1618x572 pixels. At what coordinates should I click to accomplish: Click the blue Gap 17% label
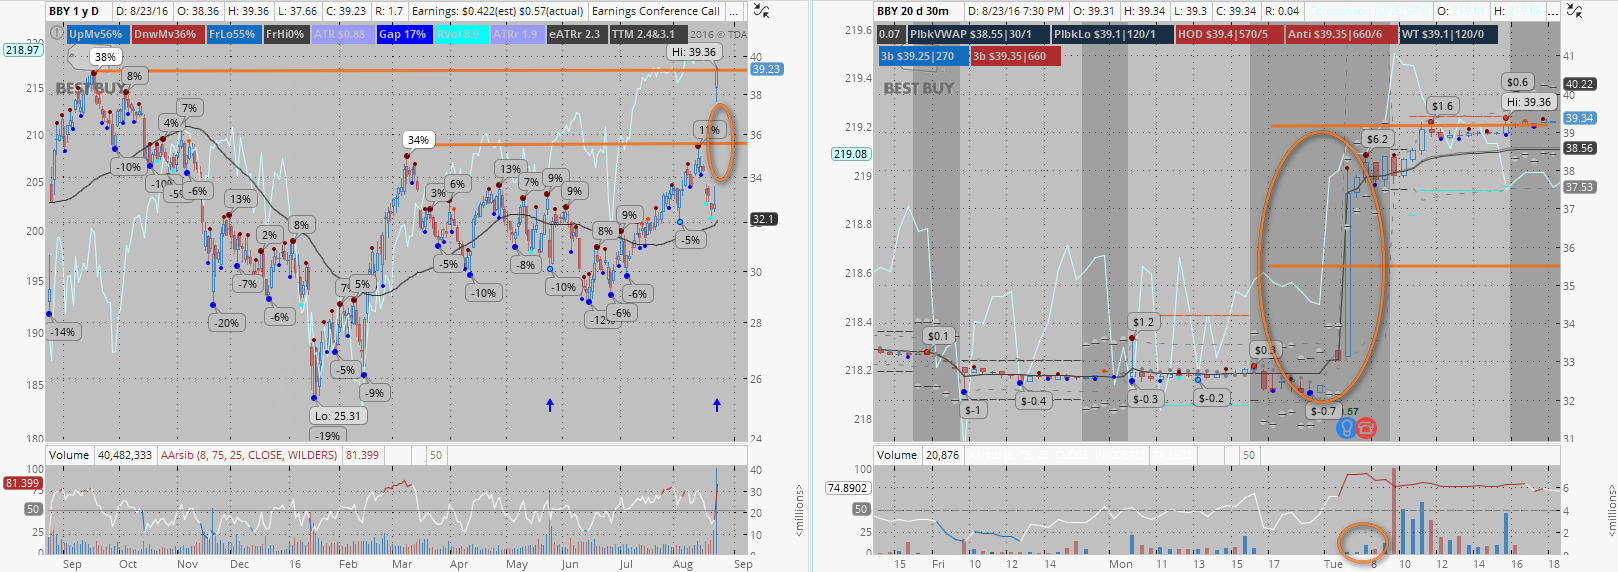(x=402, y=34)
